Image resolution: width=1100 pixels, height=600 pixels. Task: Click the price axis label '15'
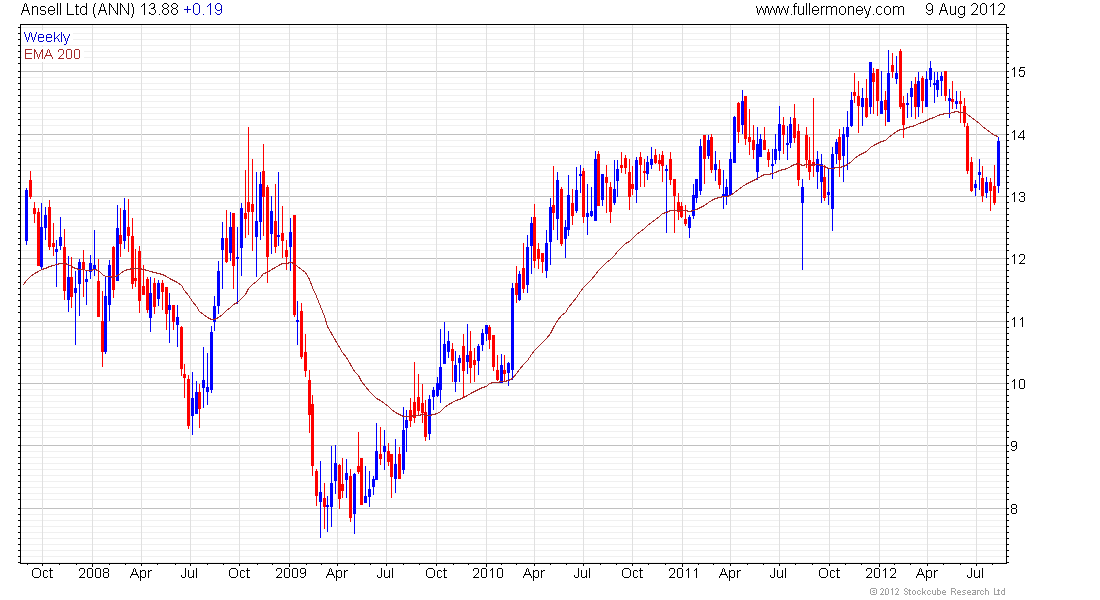click(x=1017, y=72)
